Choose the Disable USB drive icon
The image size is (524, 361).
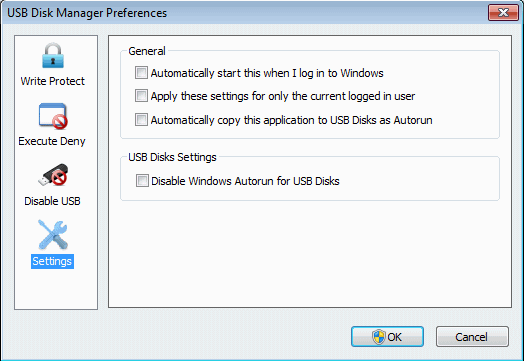tap(53, 175)
